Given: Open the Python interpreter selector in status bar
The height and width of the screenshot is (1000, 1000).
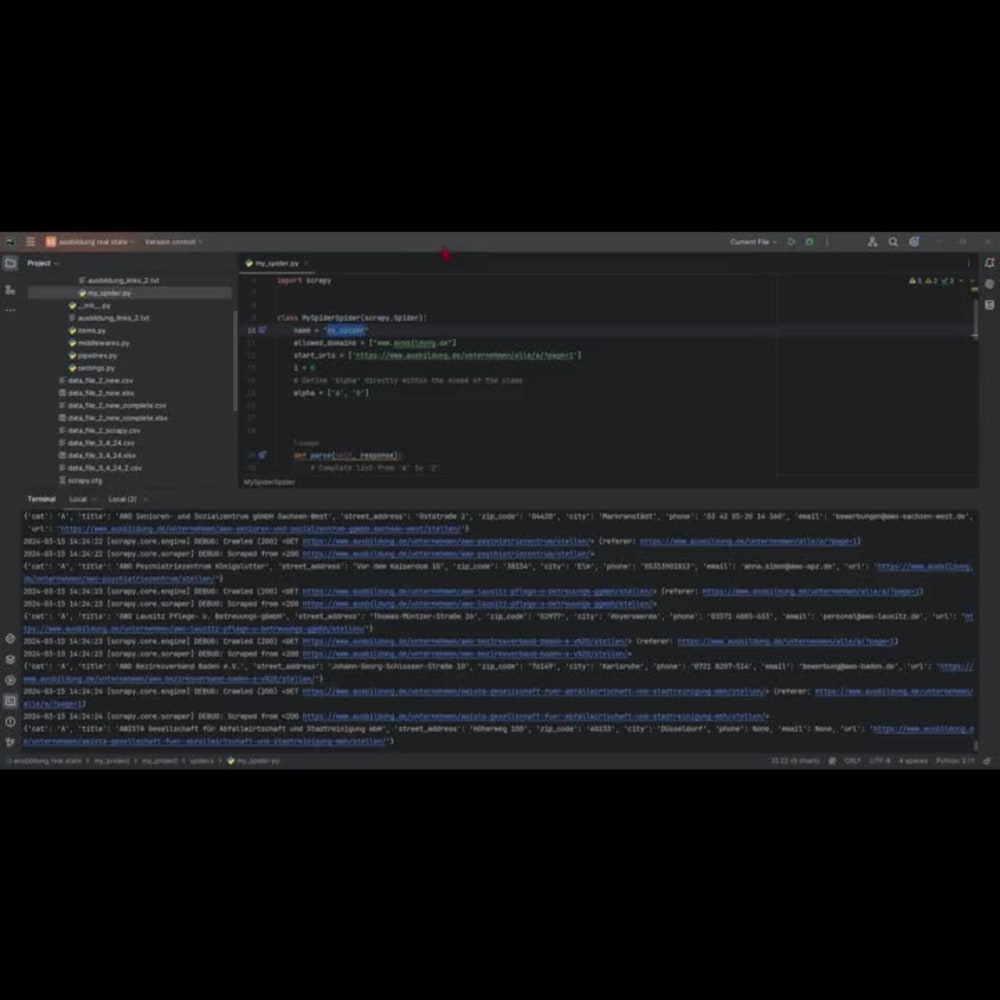Looking at the screenshot, I should click(955, 761).
